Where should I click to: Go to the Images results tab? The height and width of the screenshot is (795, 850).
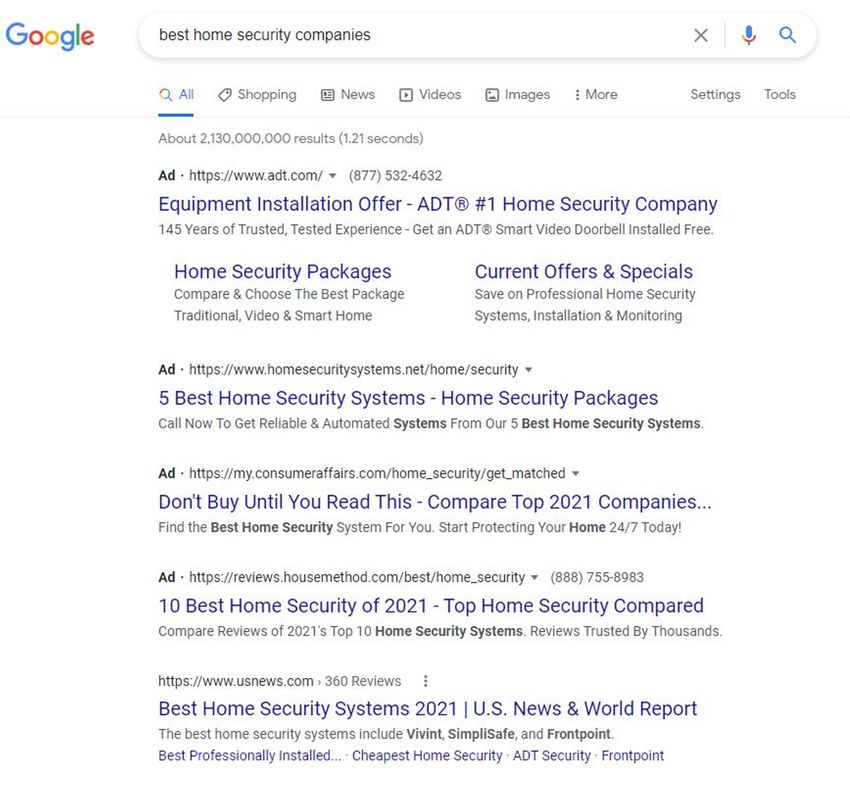click(x=517, y=95)
